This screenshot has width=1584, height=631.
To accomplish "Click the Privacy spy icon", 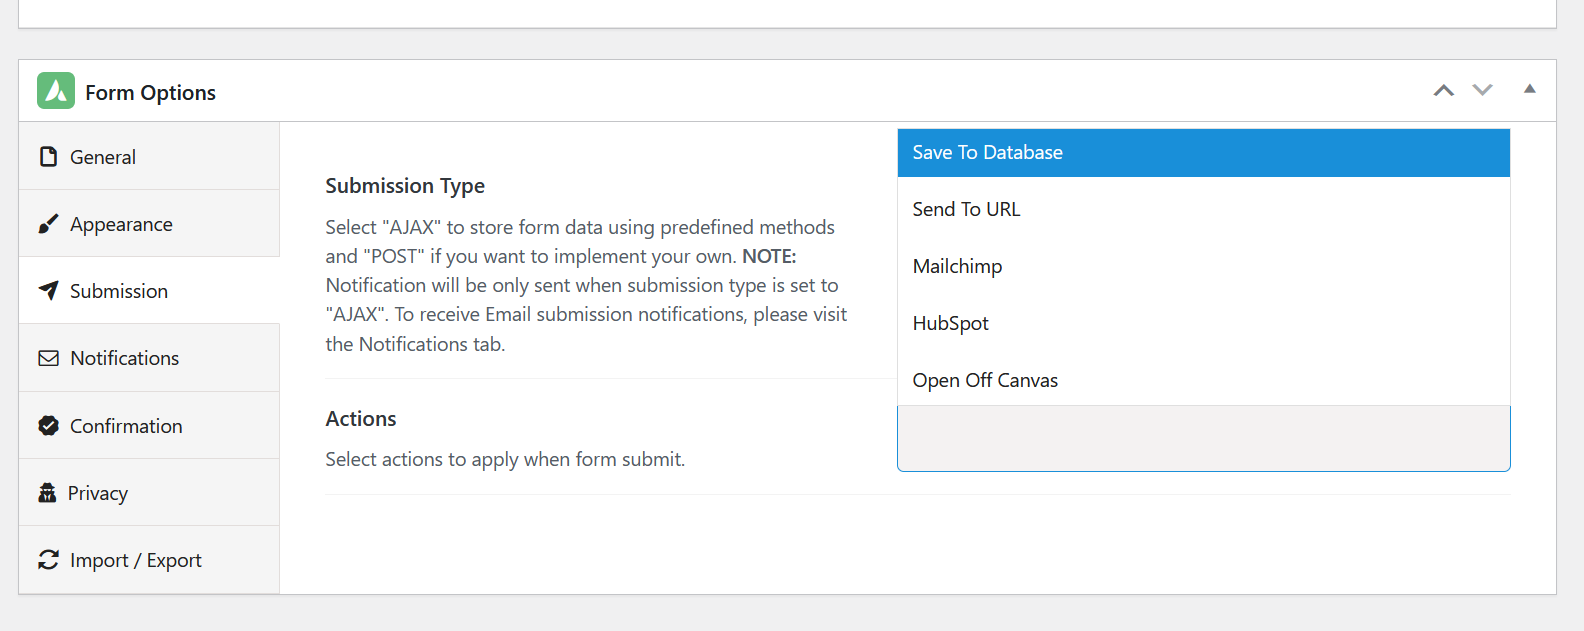I will (47, 493).
